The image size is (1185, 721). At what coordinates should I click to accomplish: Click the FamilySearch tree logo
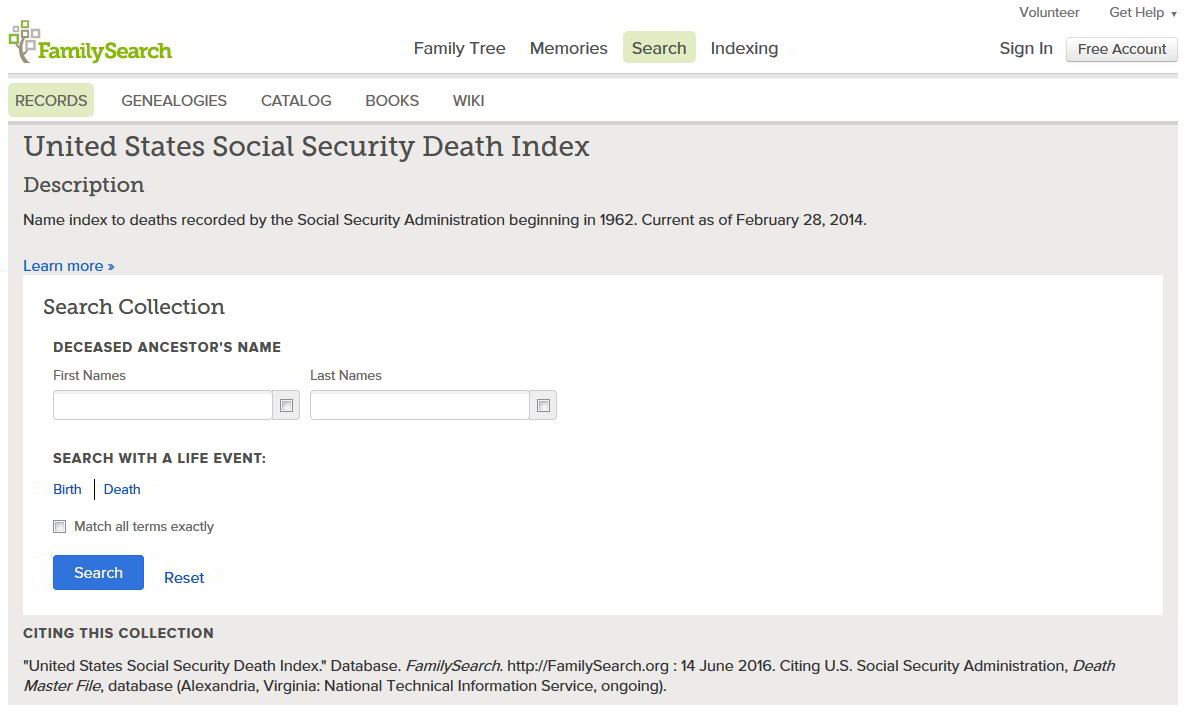(x=90, y=43)
